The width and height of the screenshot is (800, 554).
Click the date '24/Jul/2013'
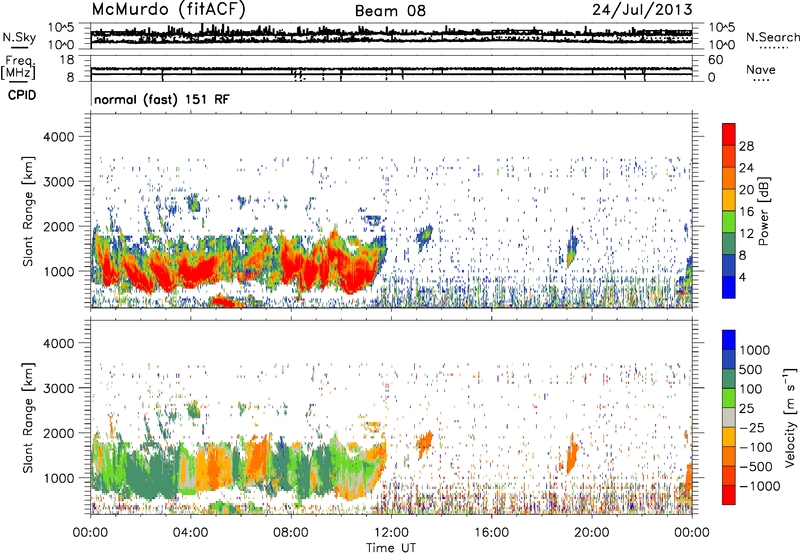[x=642, y=10]
